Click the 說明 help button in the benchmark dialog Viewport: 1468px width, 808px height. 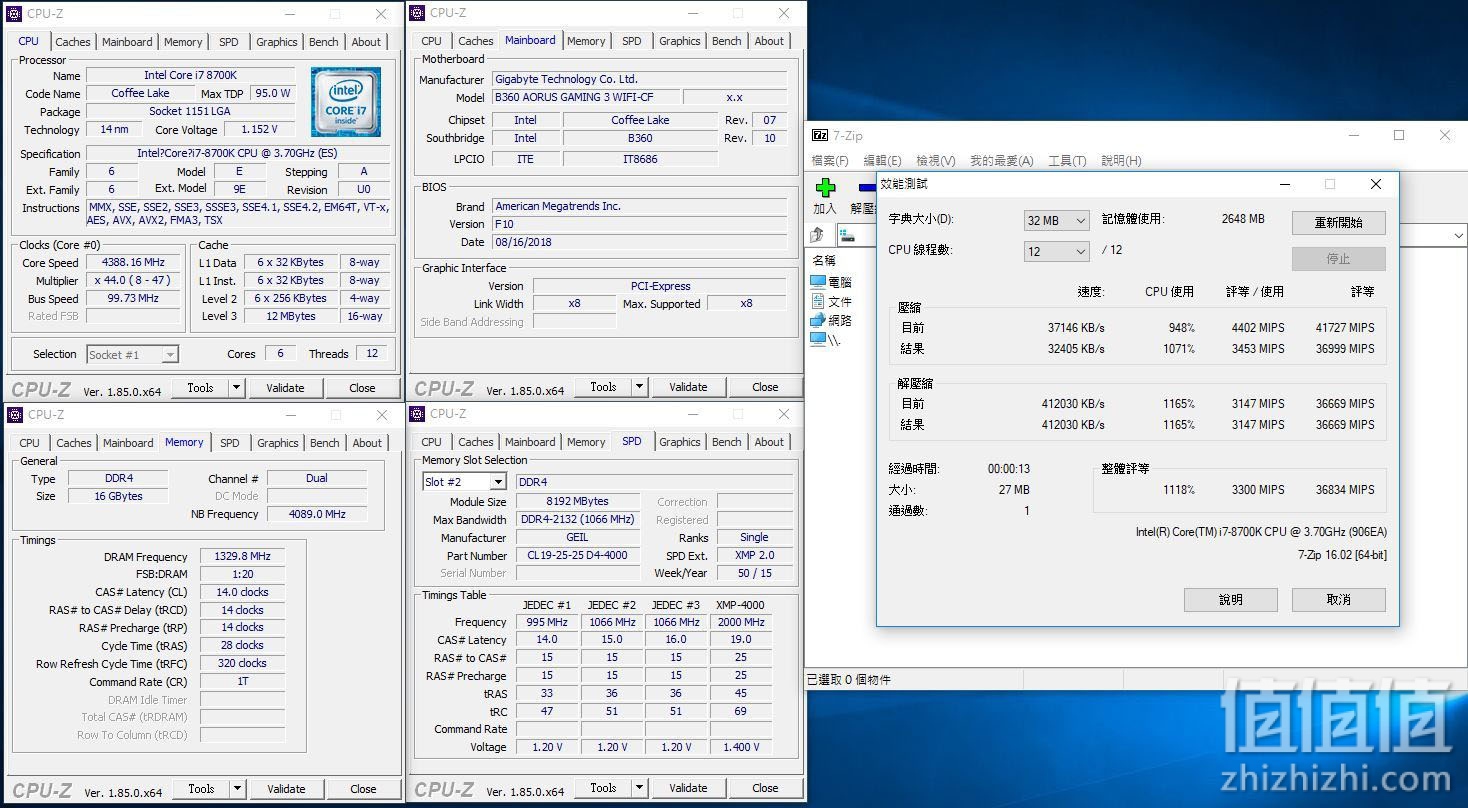point(1230,599)
